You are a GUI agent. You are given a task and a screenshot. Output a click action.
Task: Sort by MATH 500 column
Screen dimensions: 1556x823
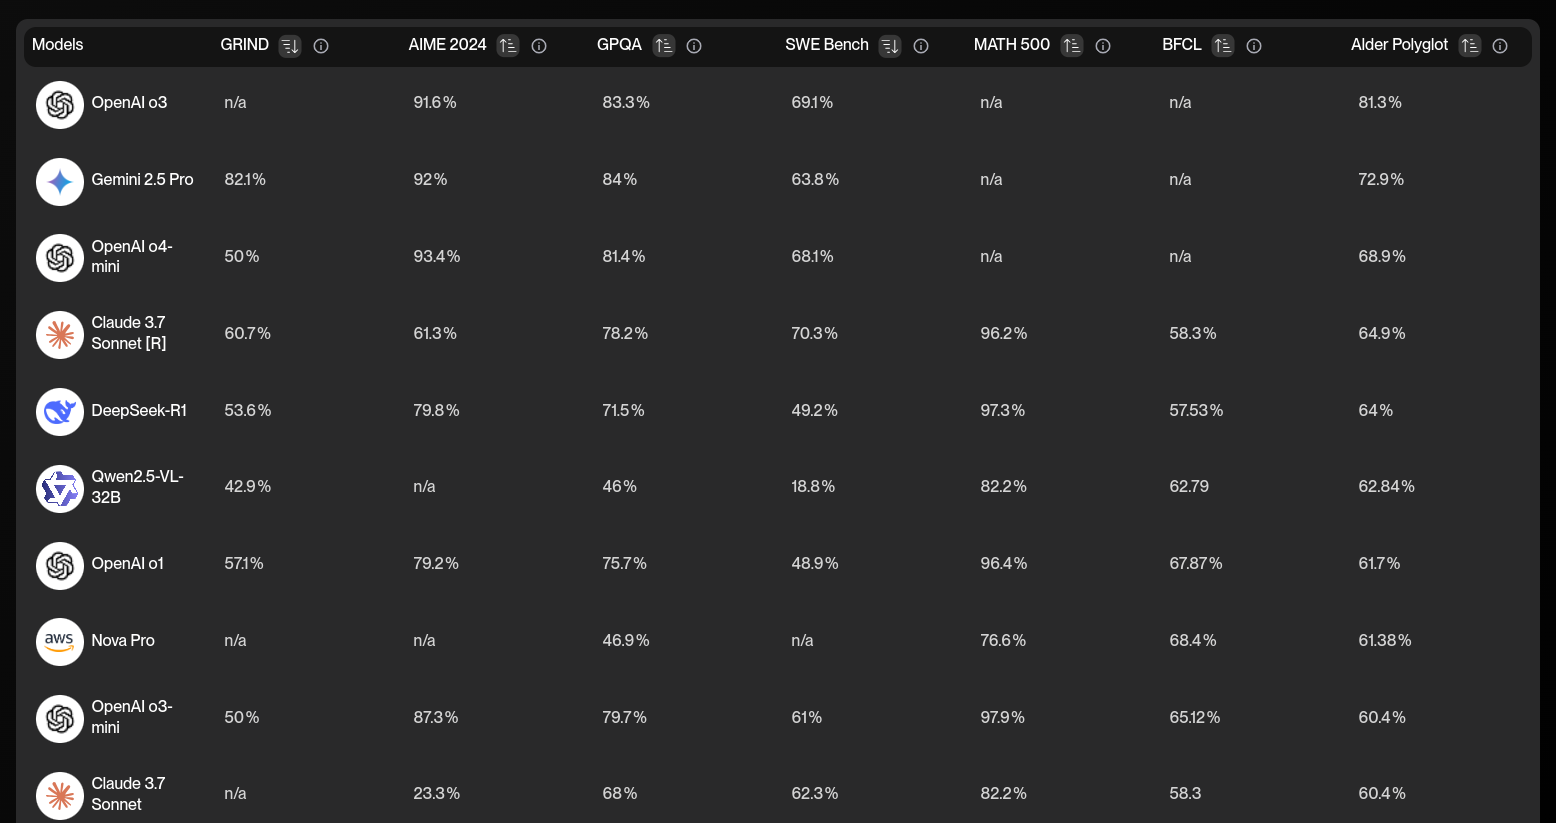click(x=1072, y=46)
